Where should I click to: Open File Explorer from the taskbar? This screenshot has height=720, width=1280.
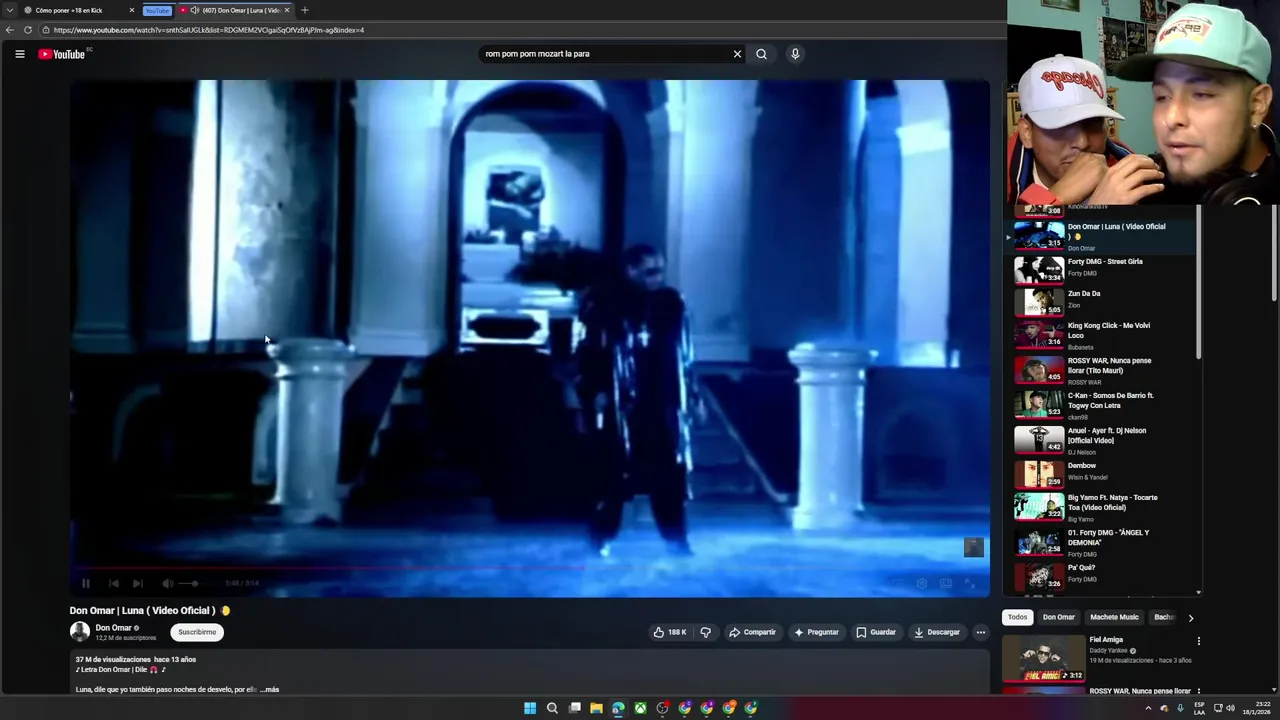click(x=596, y=708)
